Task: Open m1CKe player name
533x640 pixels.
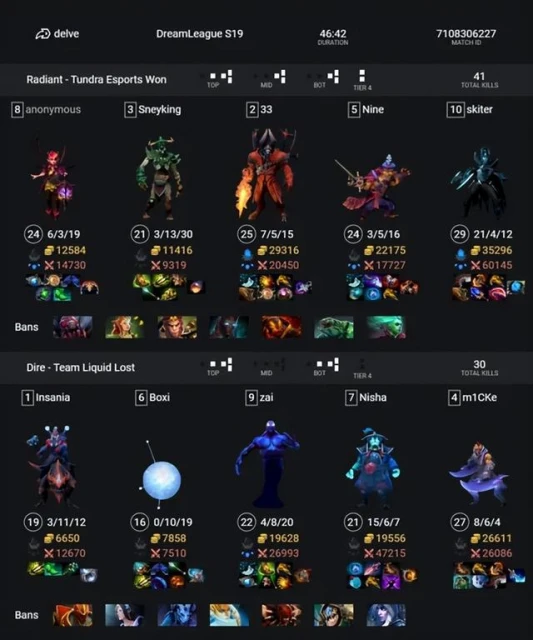Action: 480,398
